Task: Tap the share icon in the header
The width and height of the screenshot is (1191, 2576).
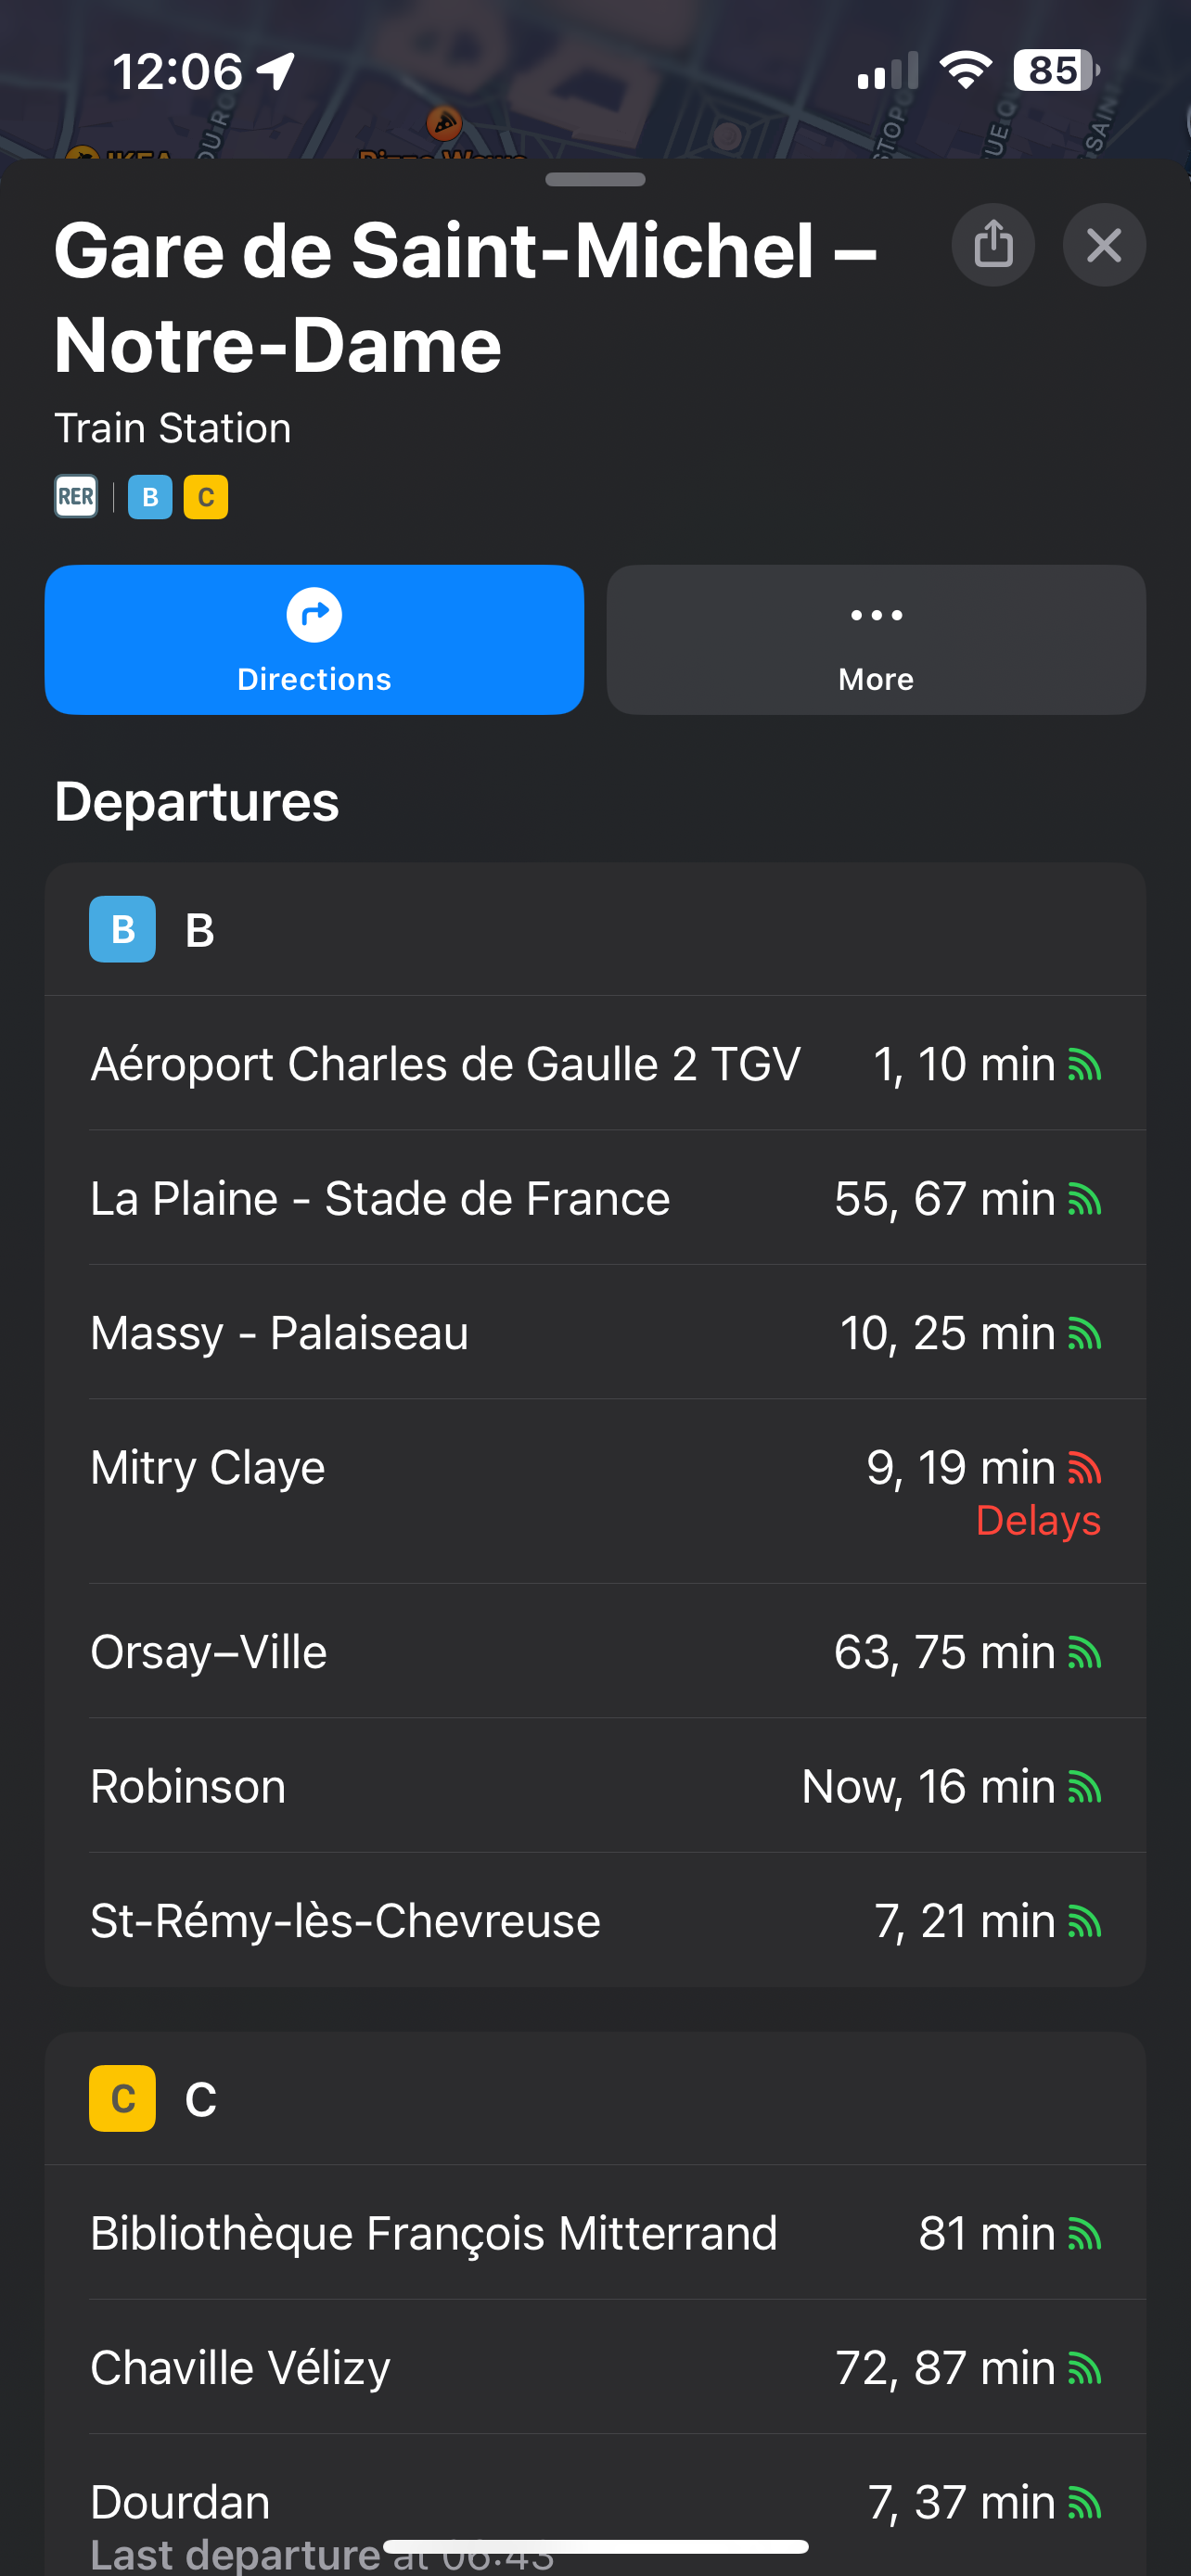Action: point(993,245)
